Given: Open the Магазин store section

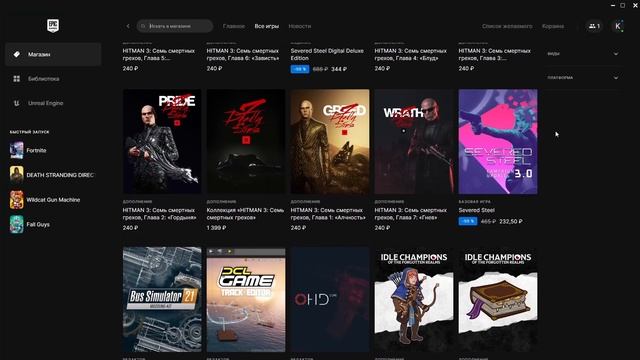Looking at the screenshot, I should tap(53, 54).
